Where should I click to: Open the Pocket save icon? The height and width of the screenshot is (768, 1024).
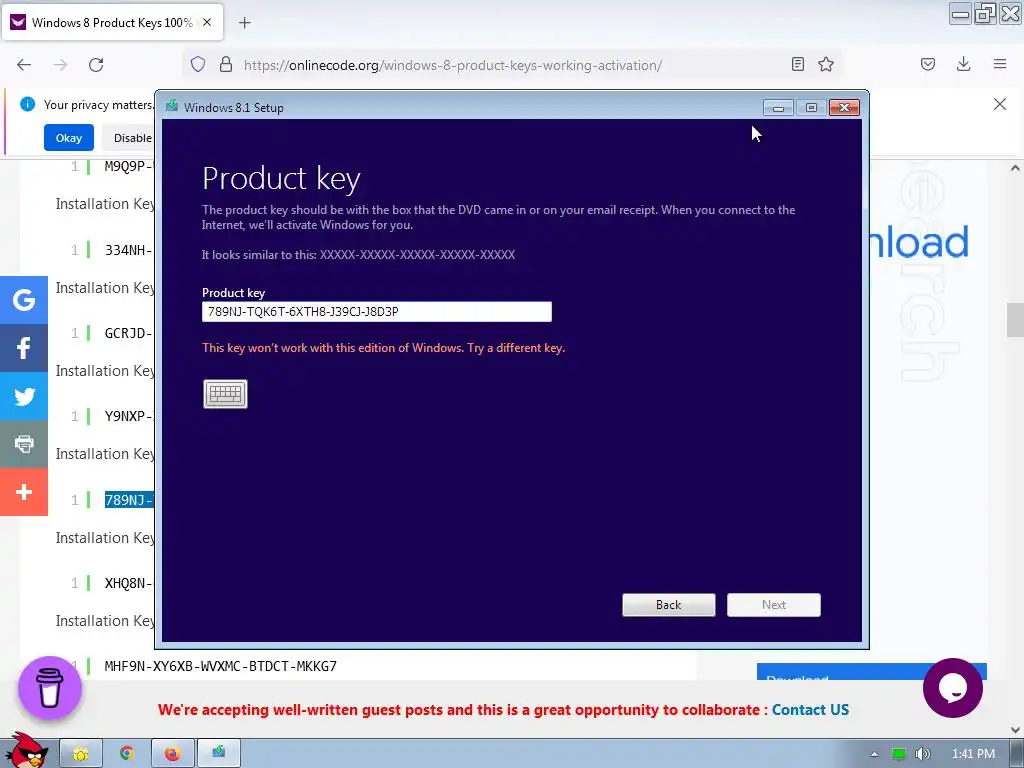coord(927,64)
